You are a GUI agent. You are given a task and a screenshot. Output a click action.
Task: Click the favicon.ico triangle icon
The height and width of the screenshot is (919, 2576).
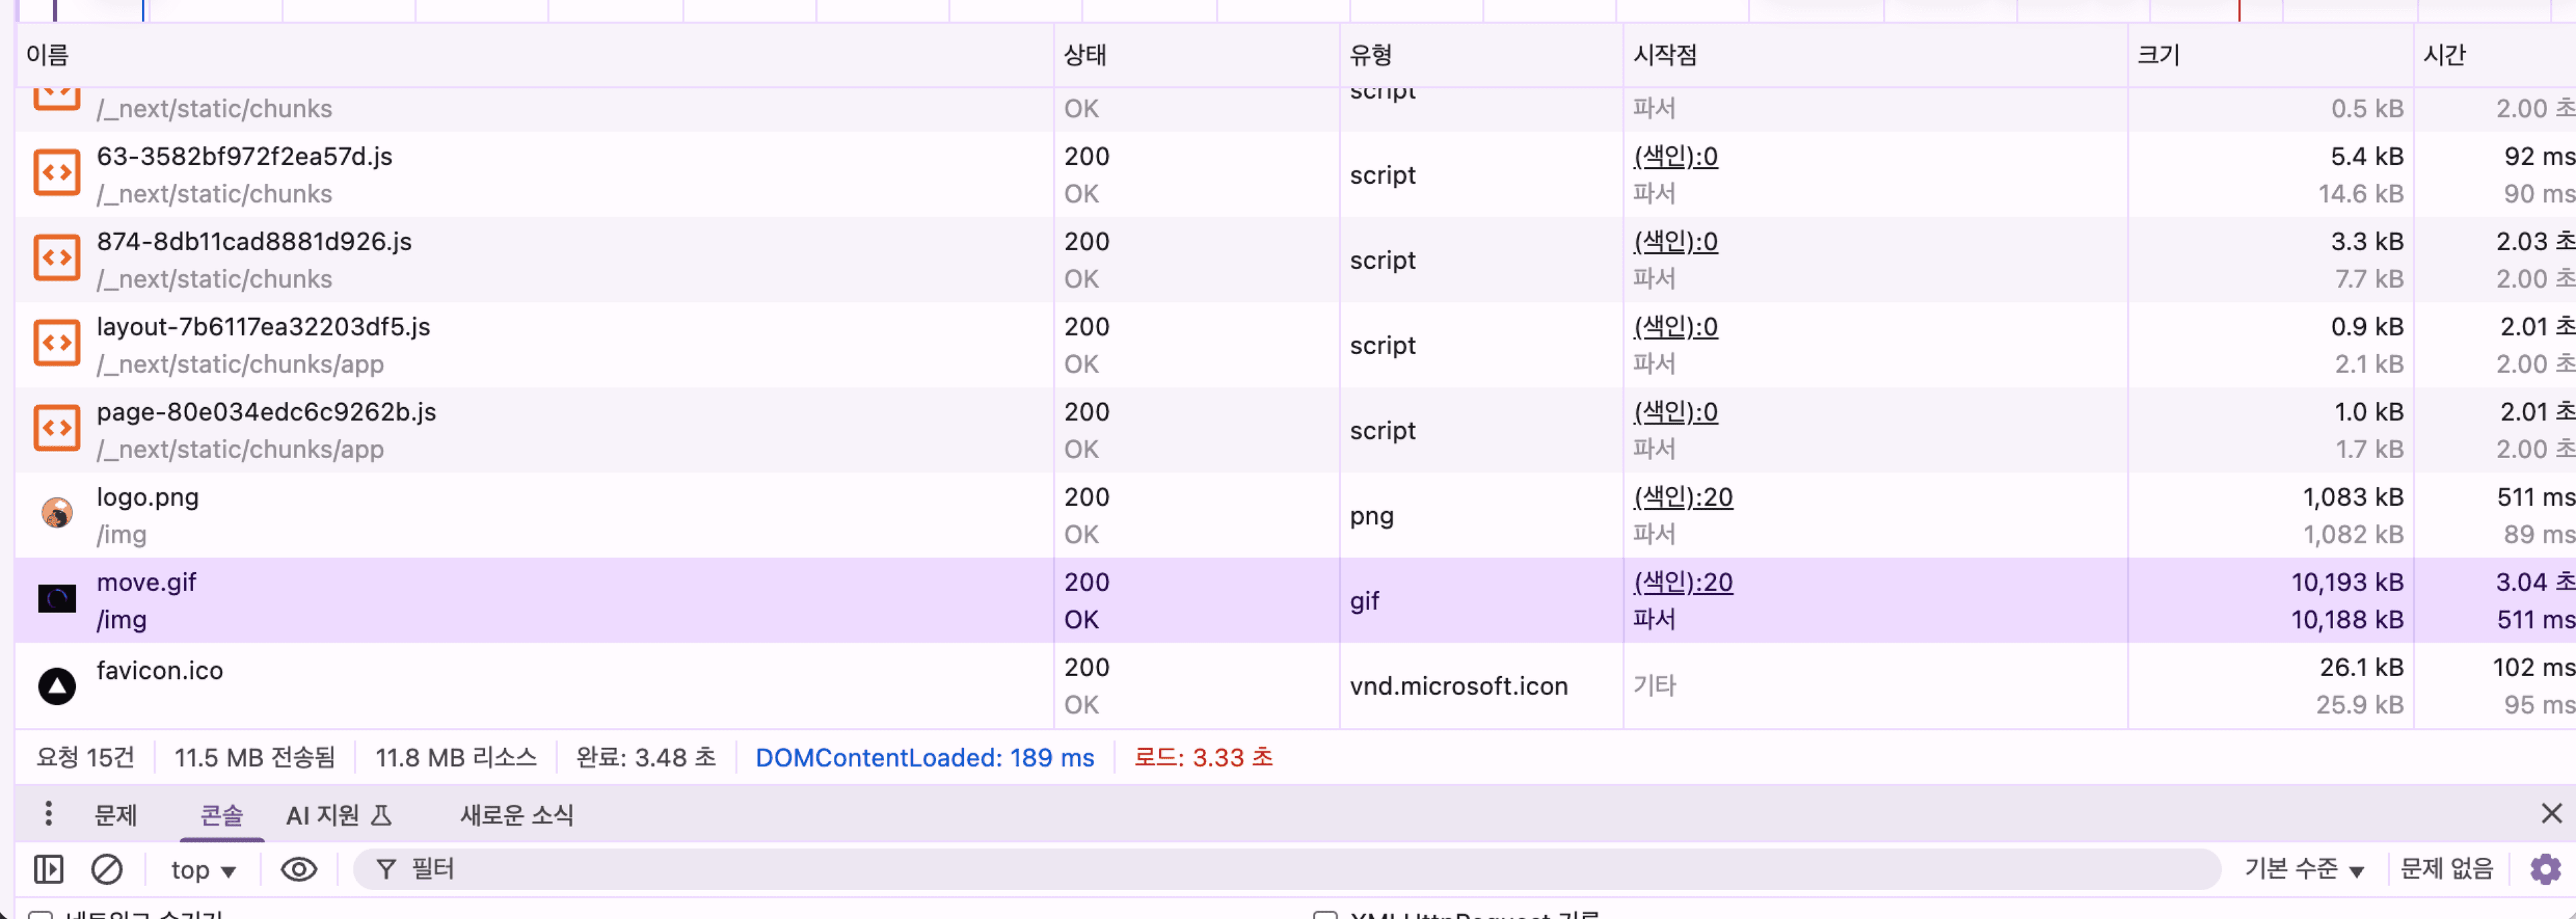coord(57,686)
